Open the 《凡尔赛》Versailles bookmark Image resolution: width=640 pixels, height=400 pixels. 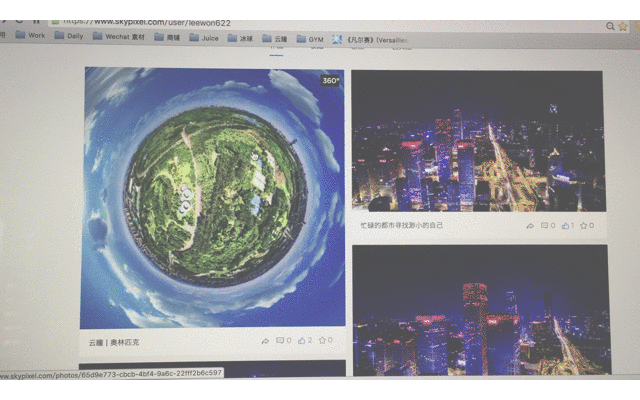pos(370,40)
